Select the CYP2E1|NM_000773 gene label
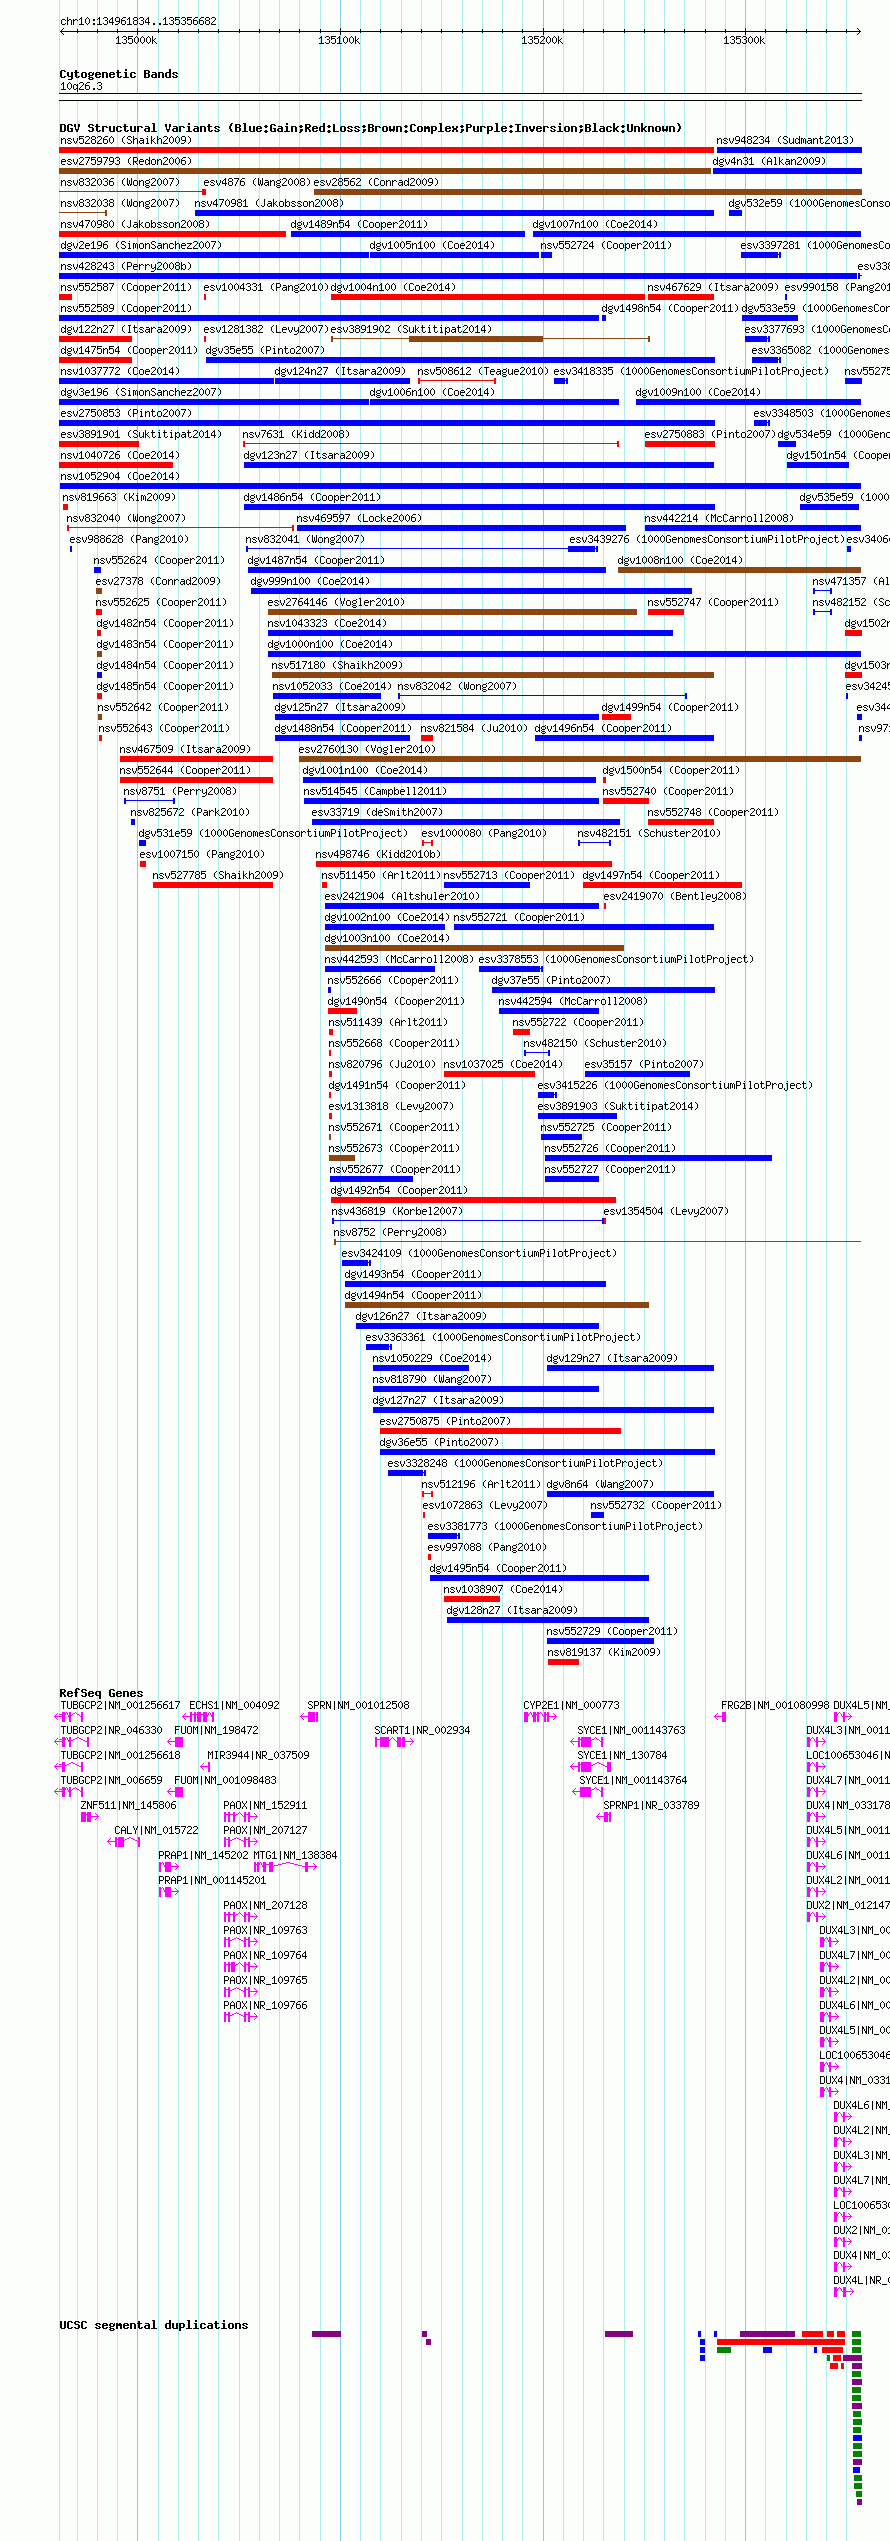This screenshot has height=2541, width=890. coord(571,1705)
